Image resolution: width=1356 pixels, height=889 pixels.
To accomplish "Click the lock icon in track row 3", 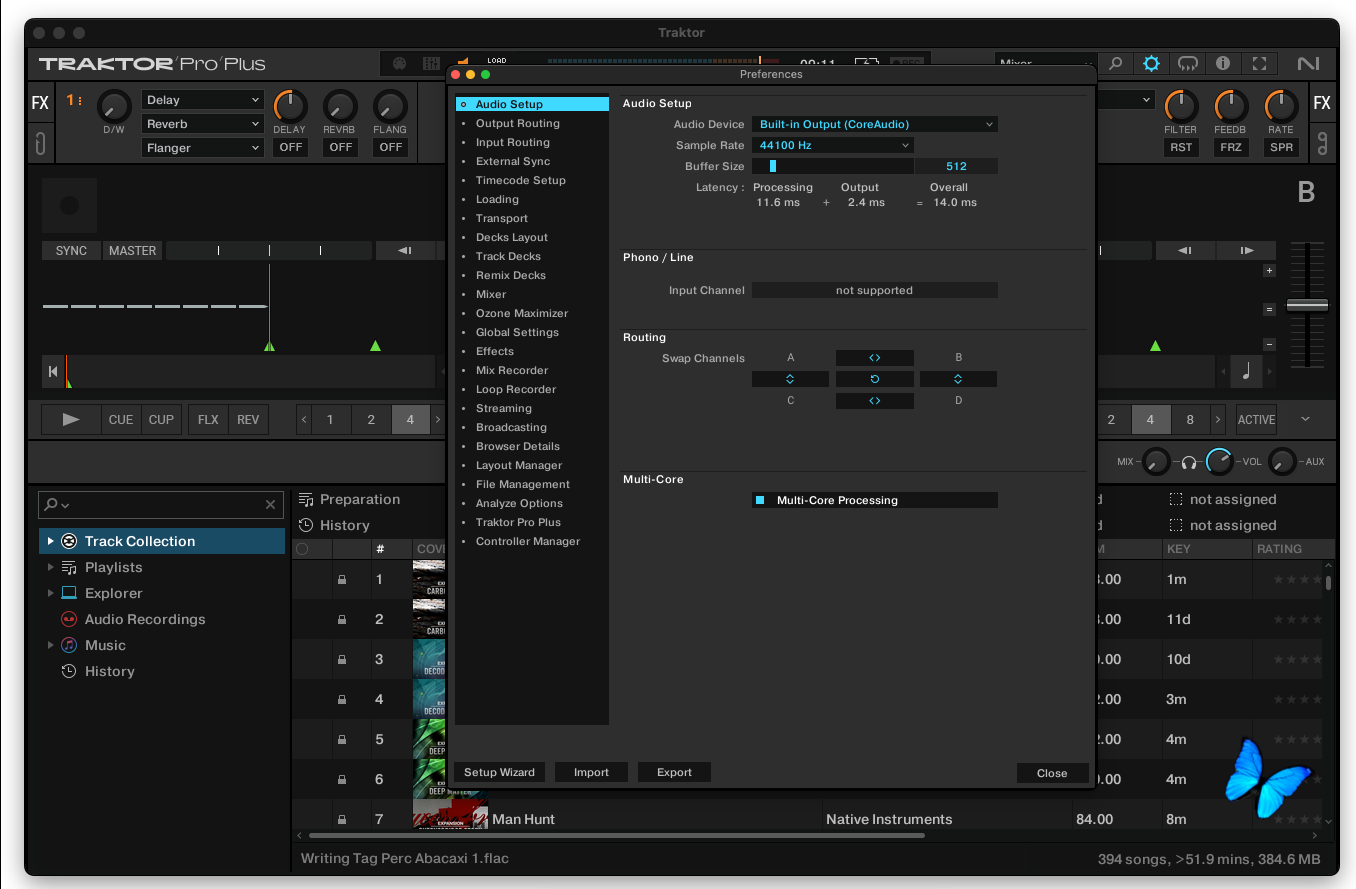I will pyautogui.click(x=342, y=659).
